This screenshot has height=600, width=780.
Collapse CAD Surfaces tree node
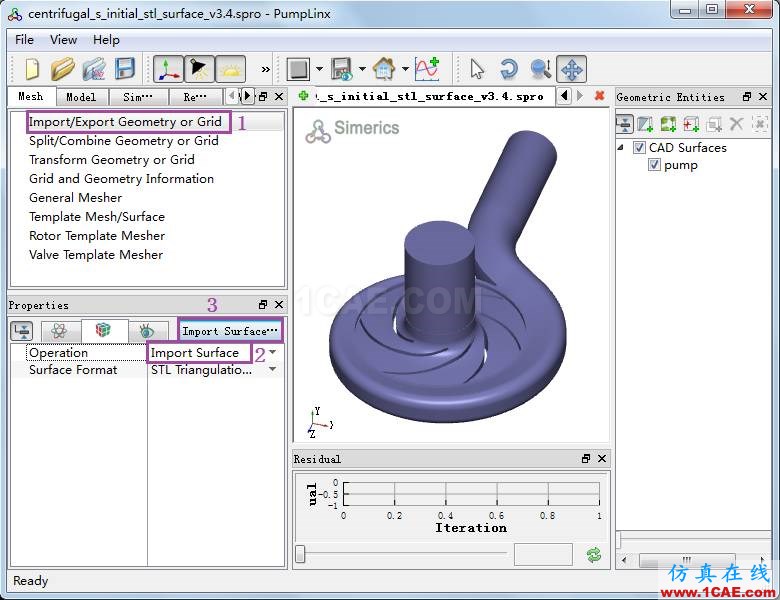621,147
